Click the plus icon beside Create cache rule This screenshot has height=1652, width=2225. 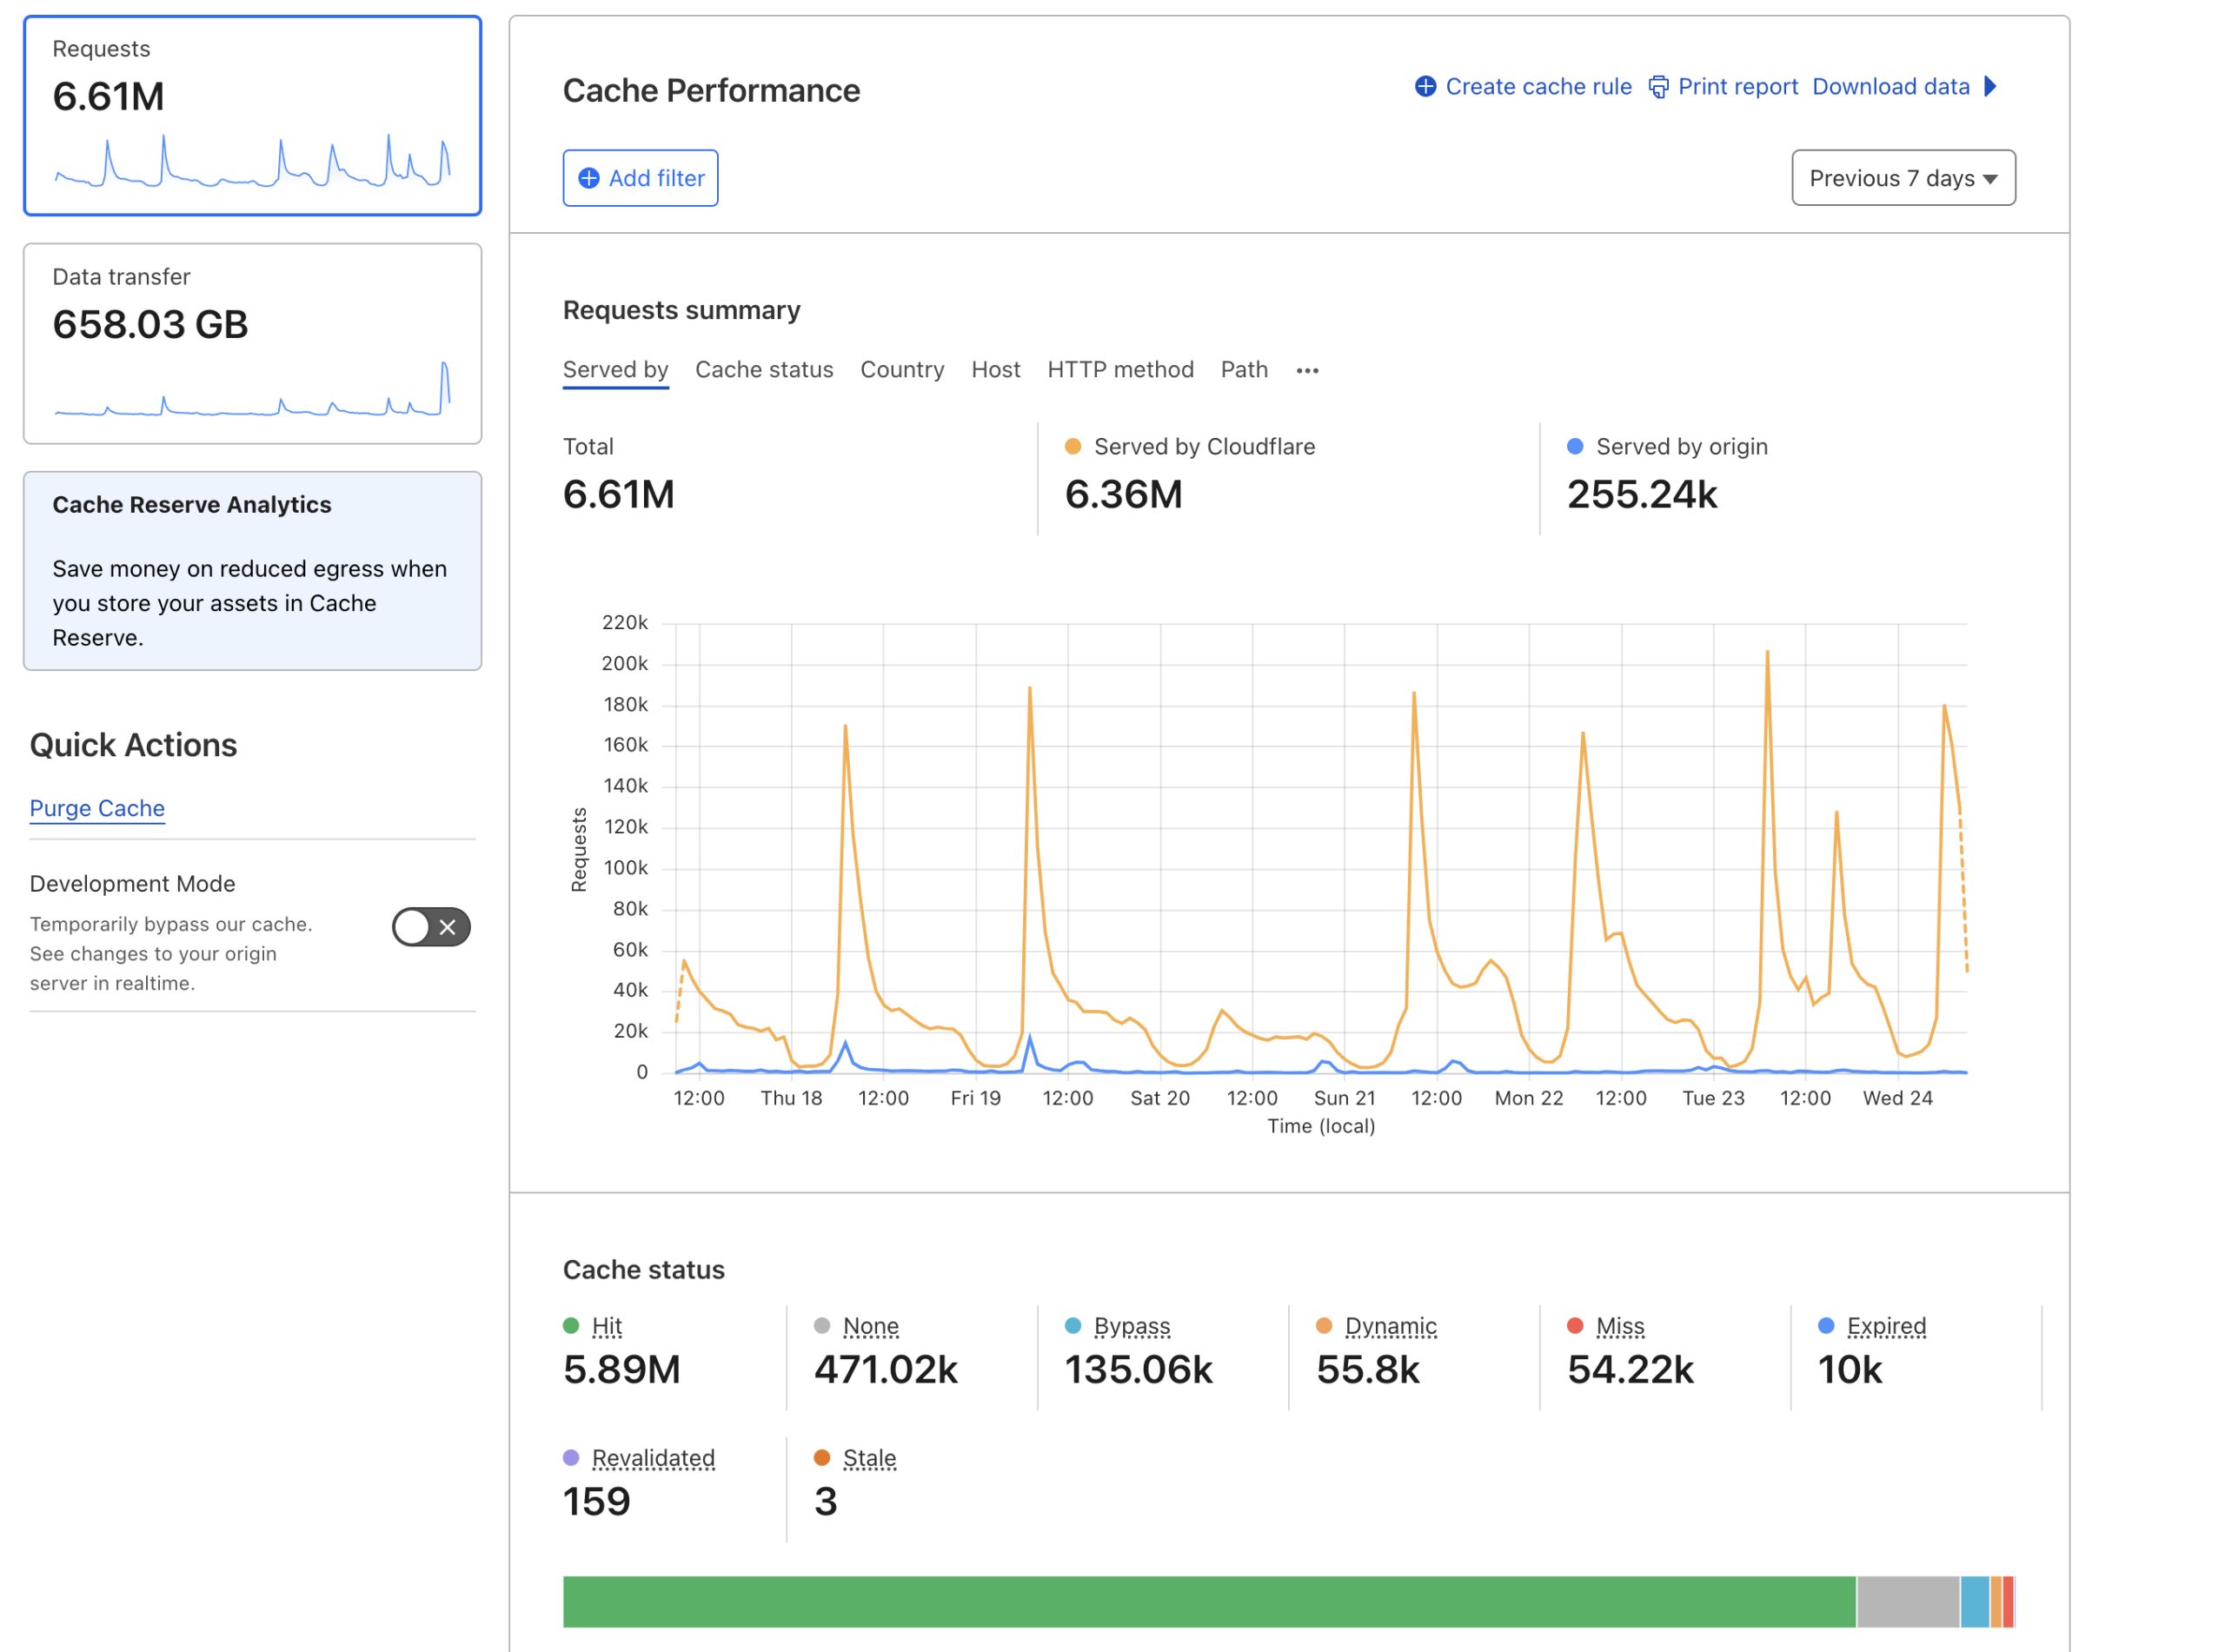pos(1426,87)
